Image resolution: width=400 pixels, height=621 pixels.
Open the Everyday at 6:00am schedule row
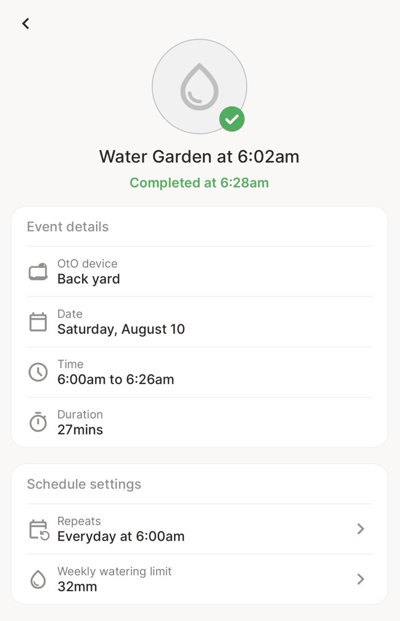[x=200, y=529]
